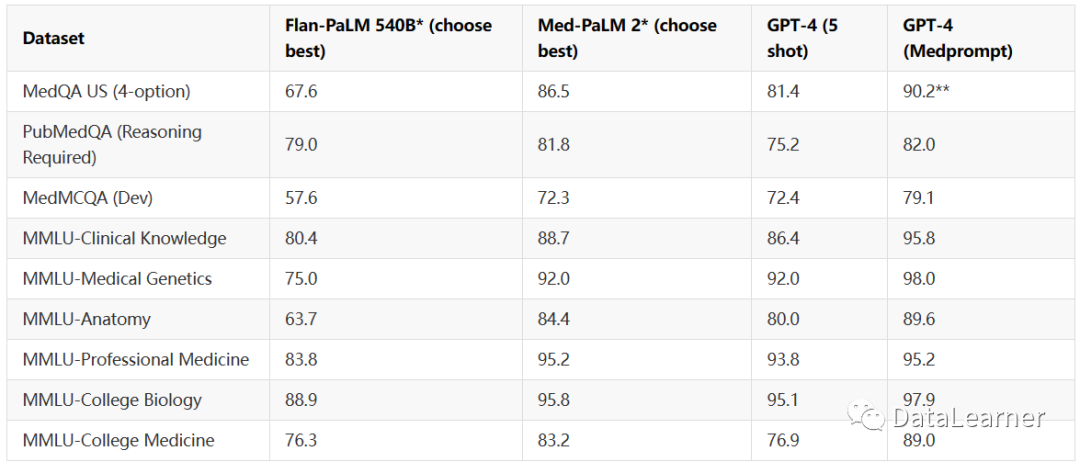Click the GPT-4 (Medprompt) column header

957,38
